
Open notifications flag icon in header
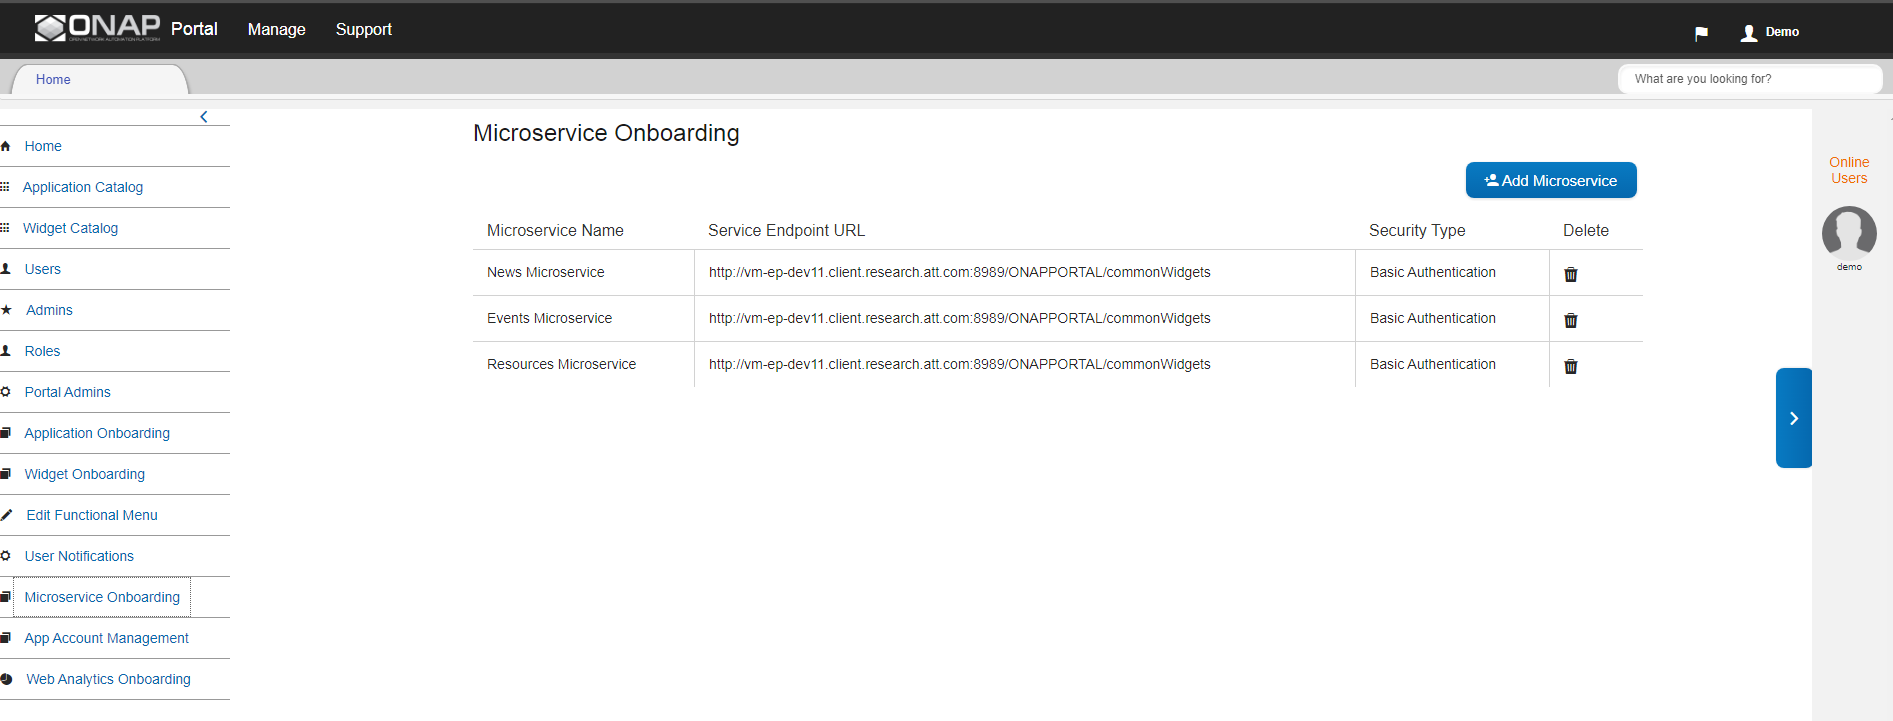pyautogui.click(x=1701, y=33)
